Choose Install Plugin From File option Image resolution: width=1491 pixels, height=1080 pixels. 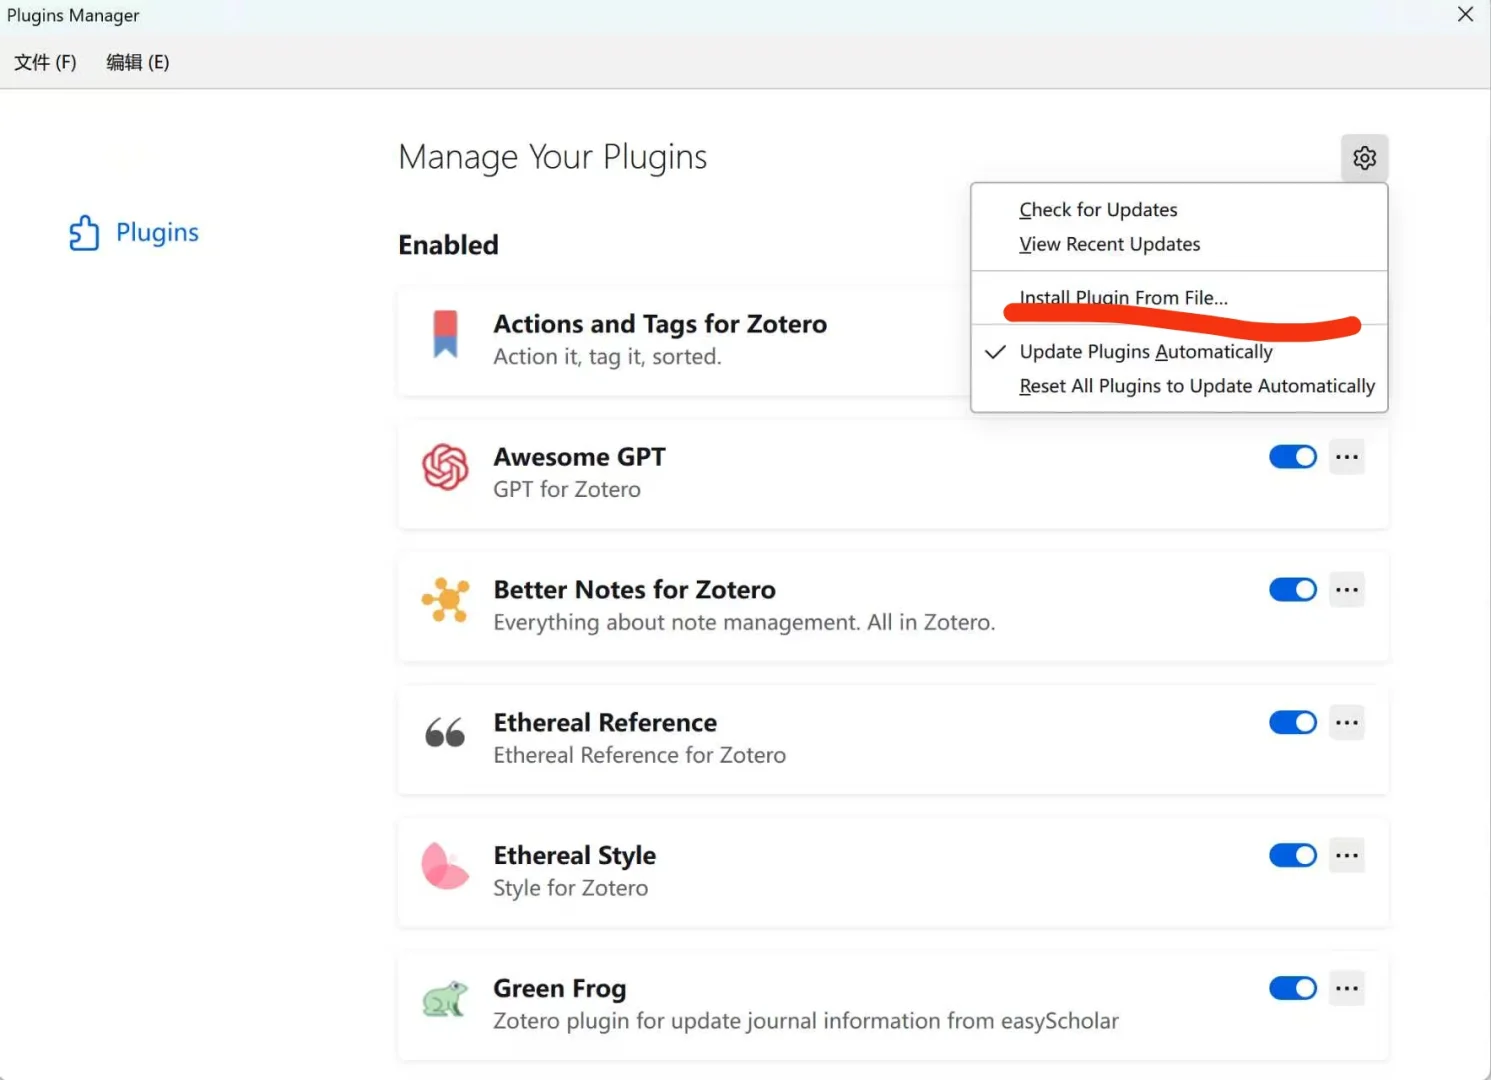(x=1123, y=297)
